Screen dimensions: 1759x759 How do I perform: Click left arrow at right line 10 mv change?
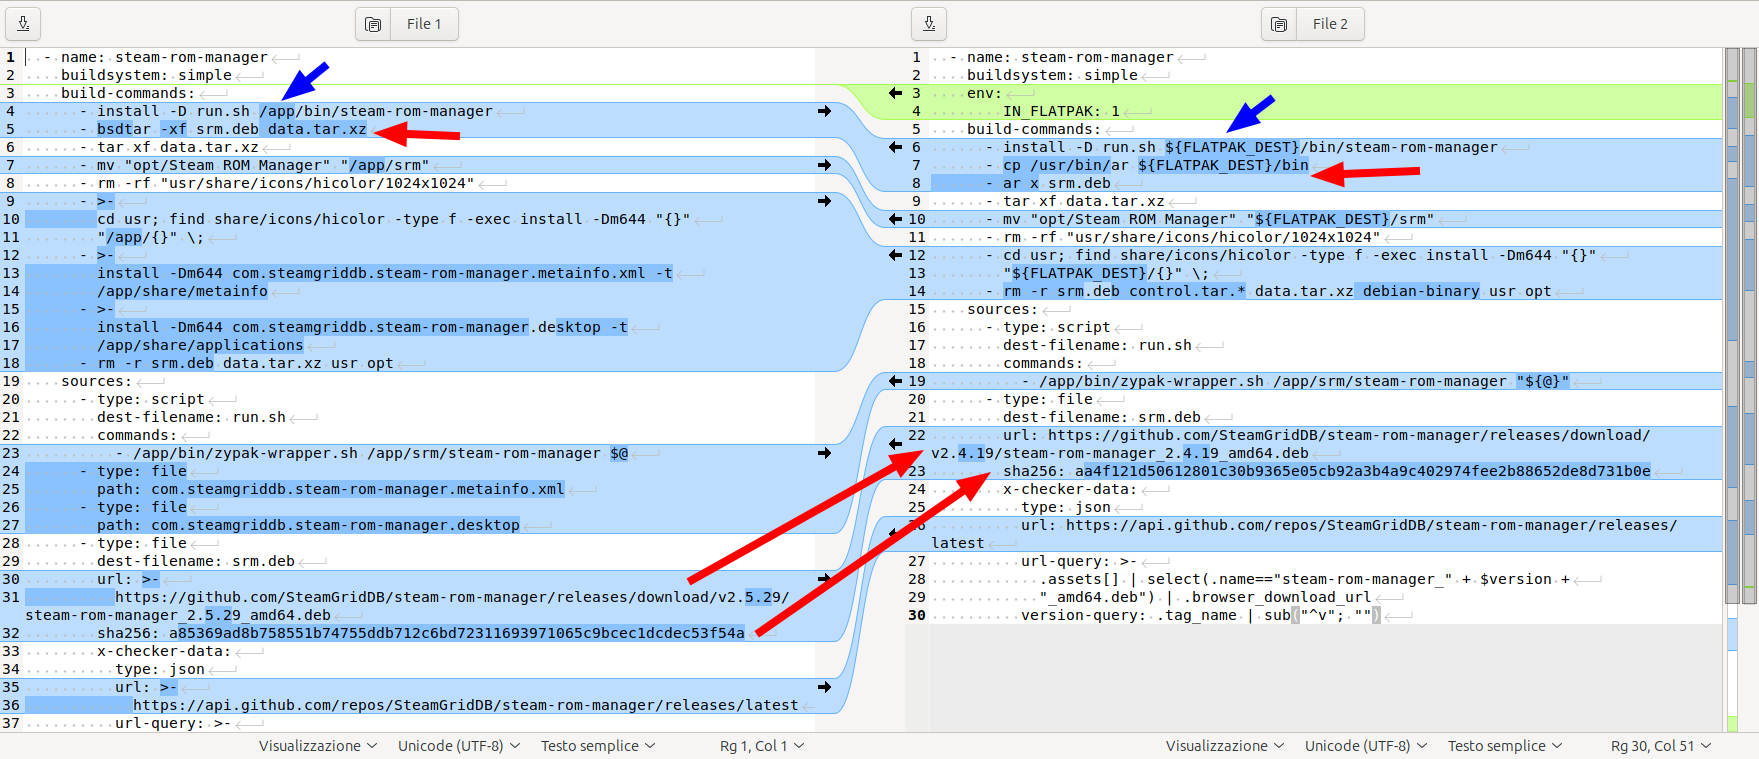(895, 219)
